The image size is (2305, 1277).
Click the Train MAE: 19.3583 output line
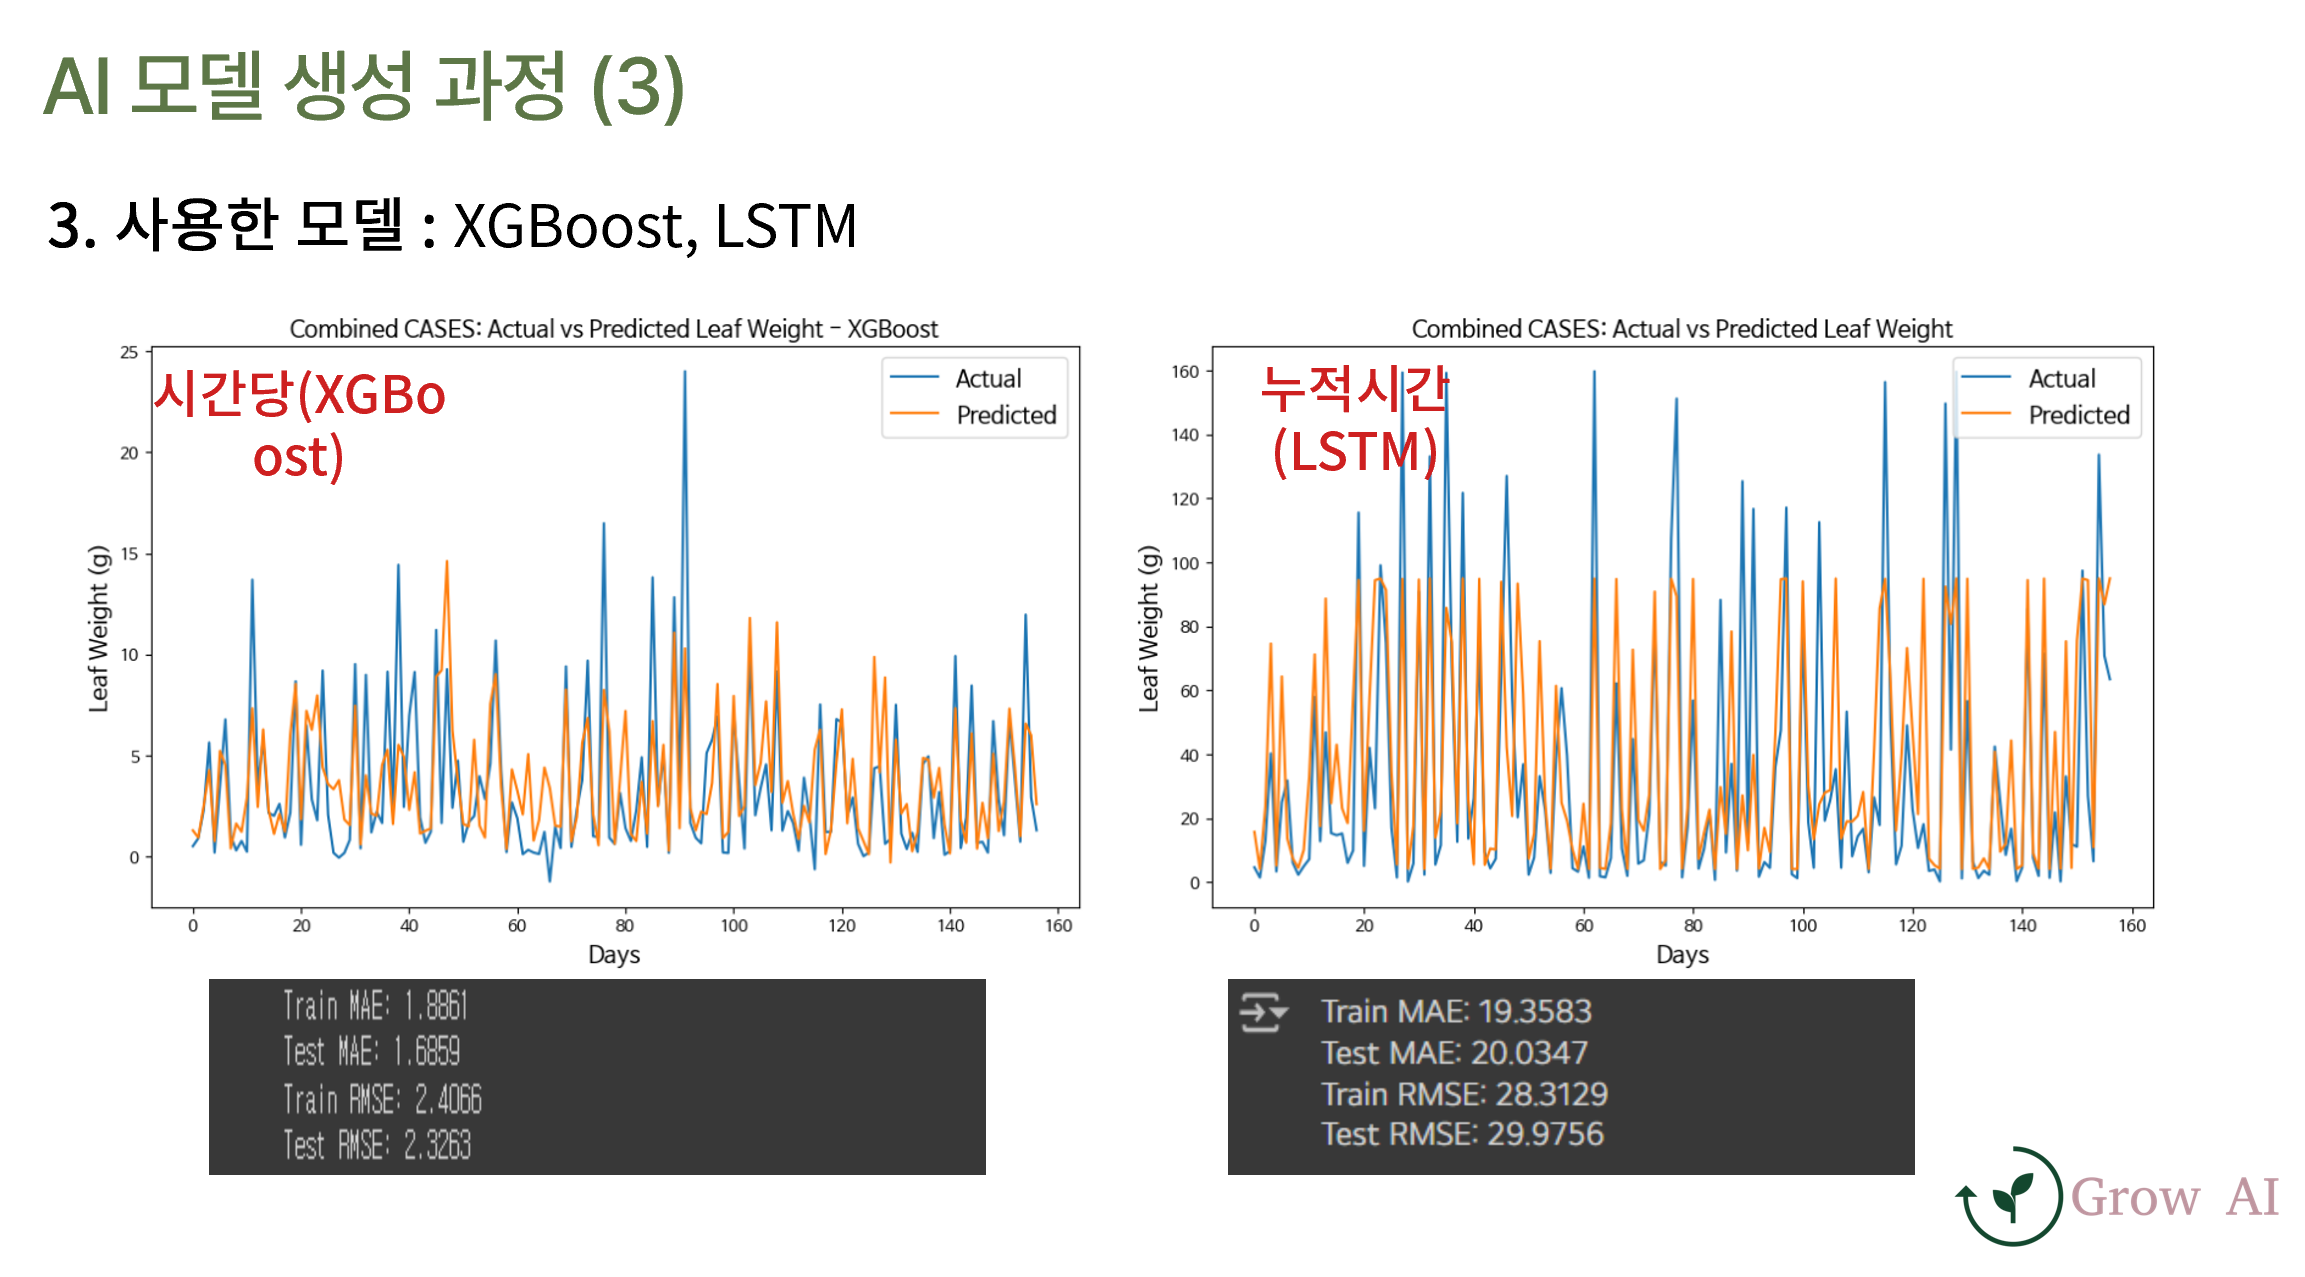[1455, 1012]
